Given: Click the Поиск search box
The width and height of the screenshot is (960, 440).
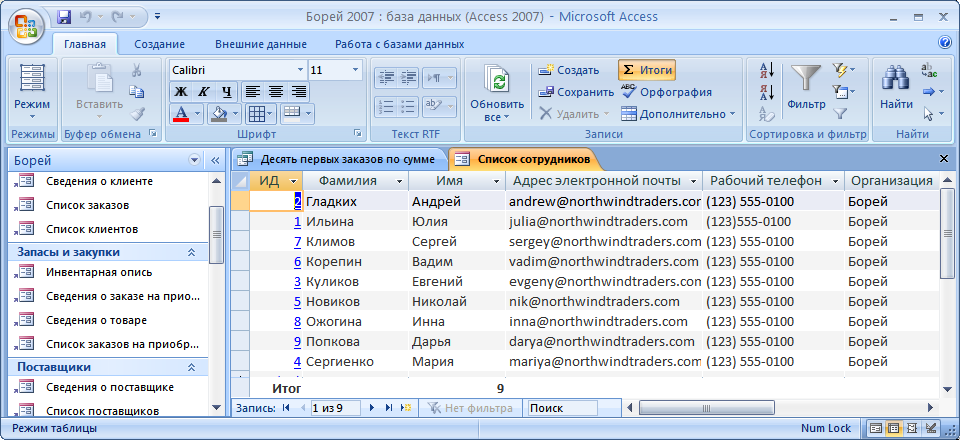Looking at the screenshot, I should (x=563, y=408).
